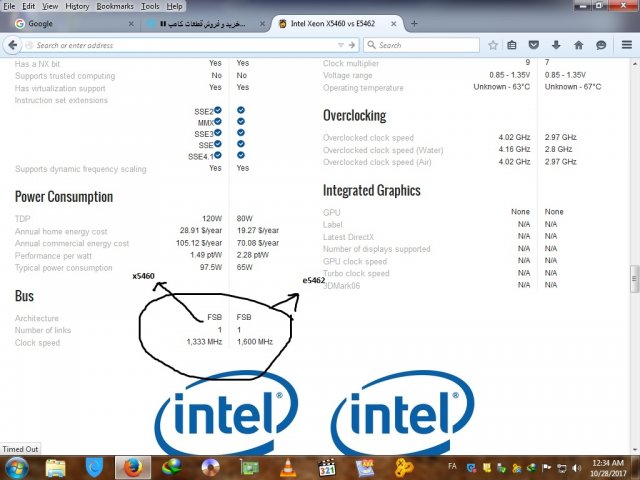Image resolution: width=640 pixels, height=480 pixels.
Task: Open Internet Download Manager taskbar icon
Action: click(x=171, y=467)
